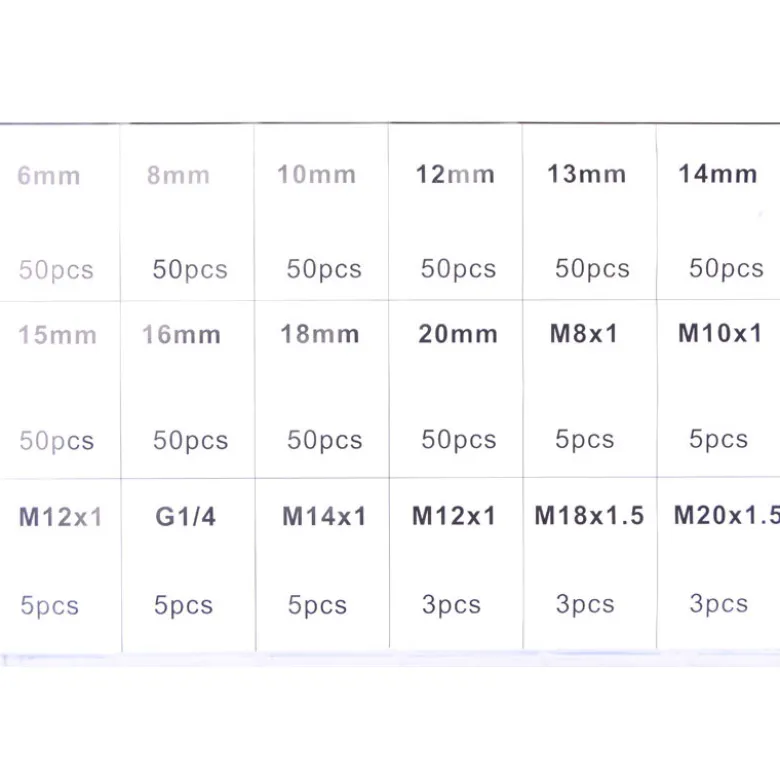This screenshot has height=781, width=780.
Task: Select the G1/4 label
Action: [x=185, y=517]
